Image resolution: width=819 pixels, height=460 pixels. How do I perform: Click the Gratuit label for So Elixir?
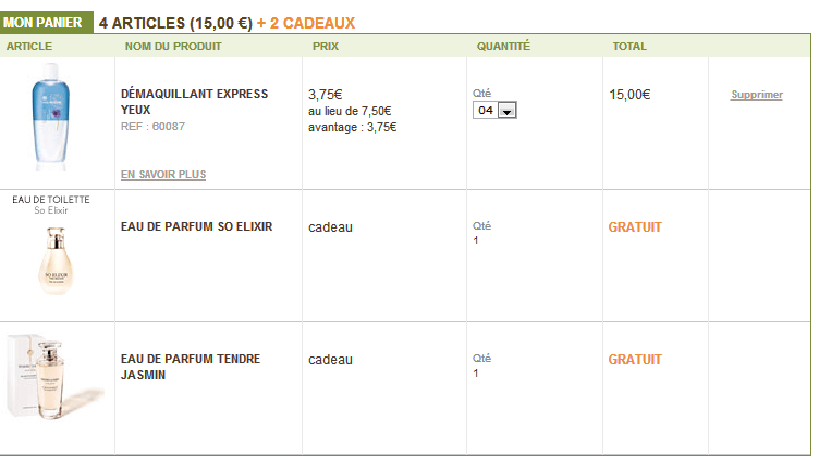click(x=635, y=227)
